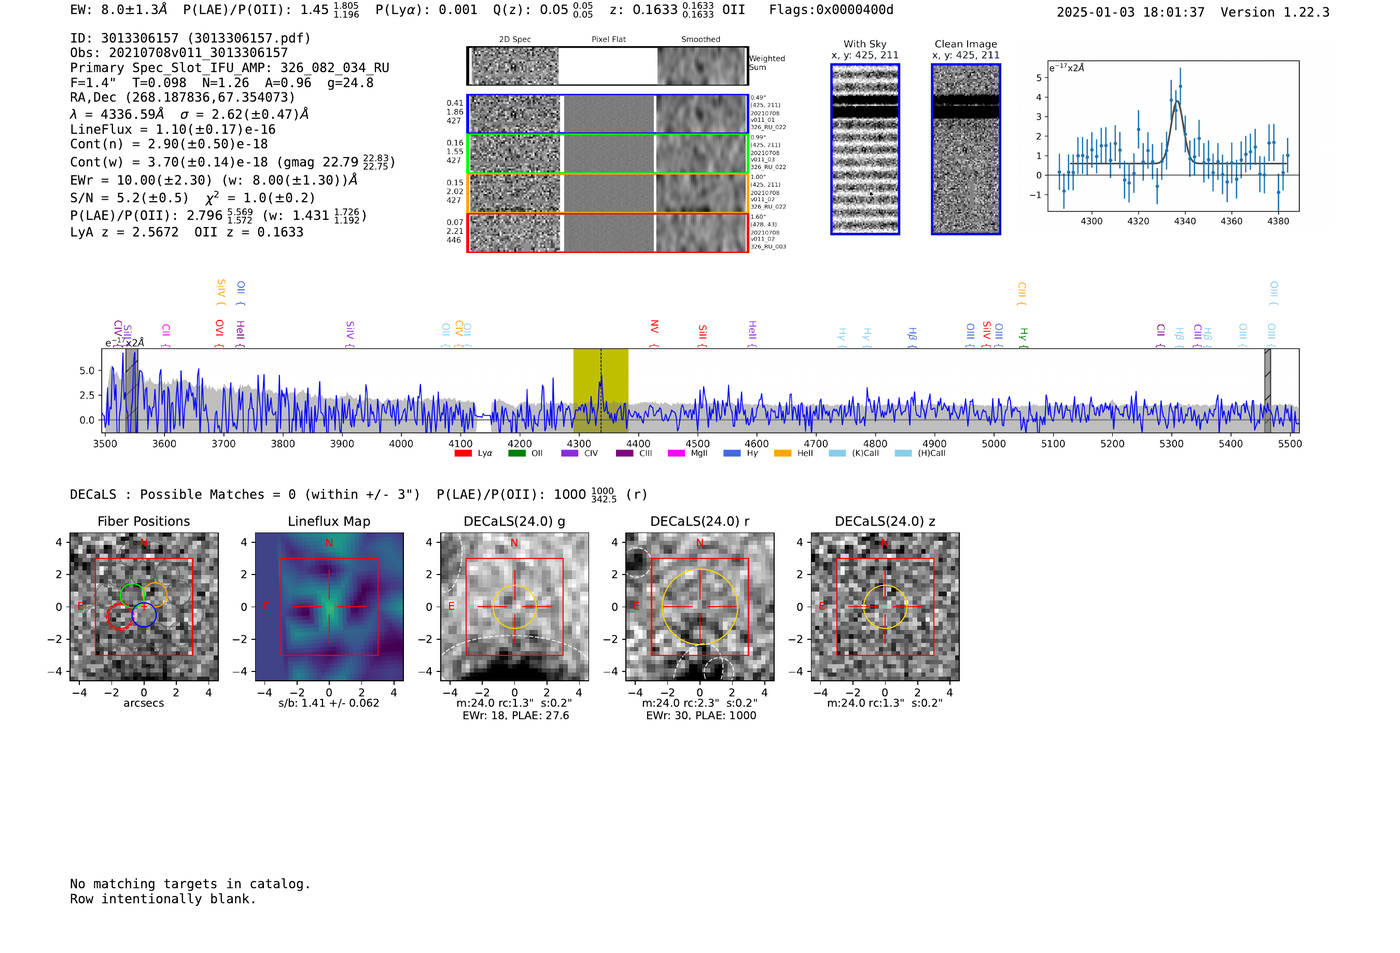
Task: Click the green OII legend swatch
Action: pyautogui.click(x=516, y=453)
